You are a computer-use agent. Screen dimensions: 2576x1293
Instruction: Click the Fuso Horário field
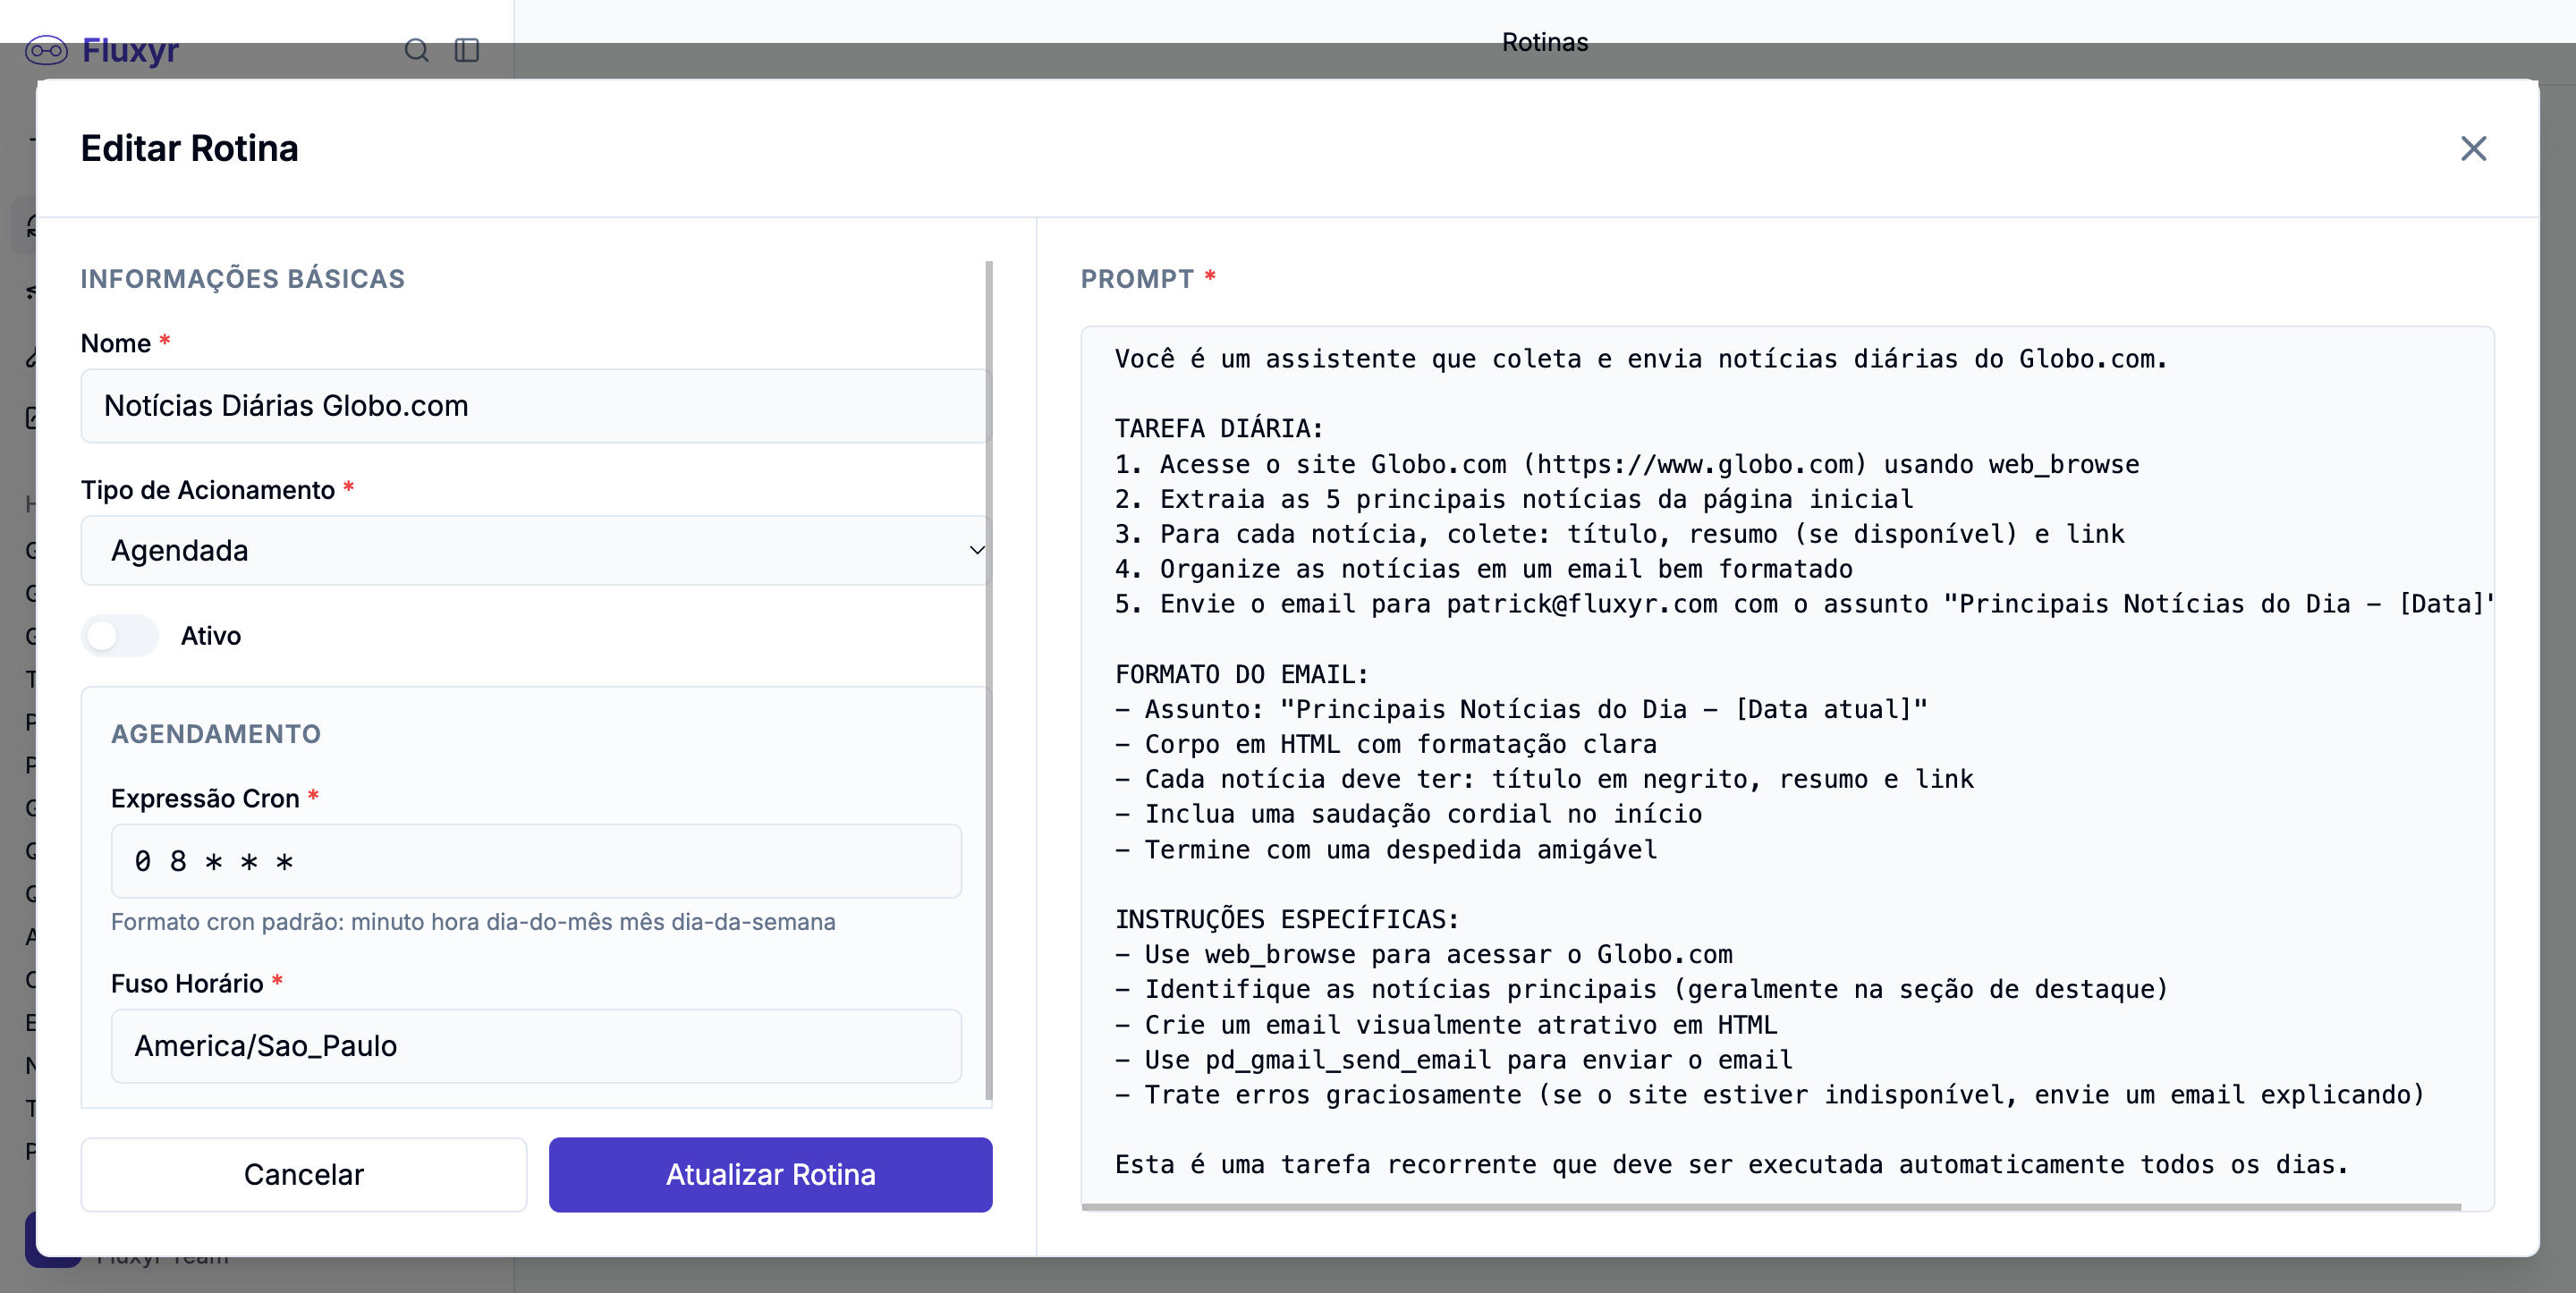click(536, 1046)
